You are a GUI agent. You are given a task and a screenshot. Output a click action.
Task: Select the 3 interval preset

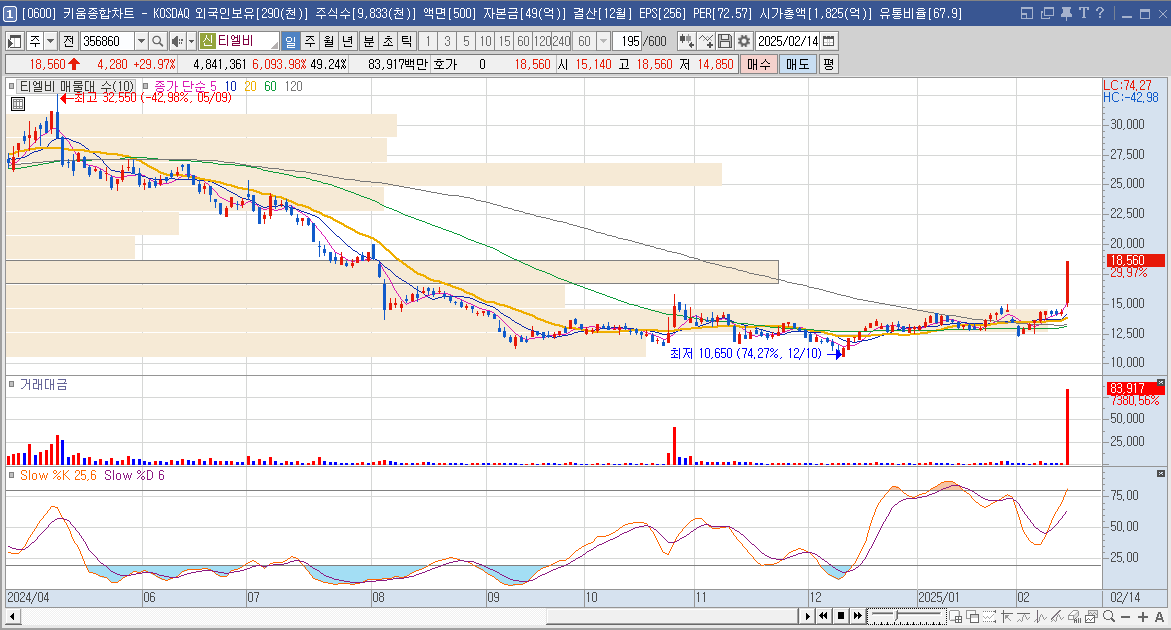click(447, 41)
